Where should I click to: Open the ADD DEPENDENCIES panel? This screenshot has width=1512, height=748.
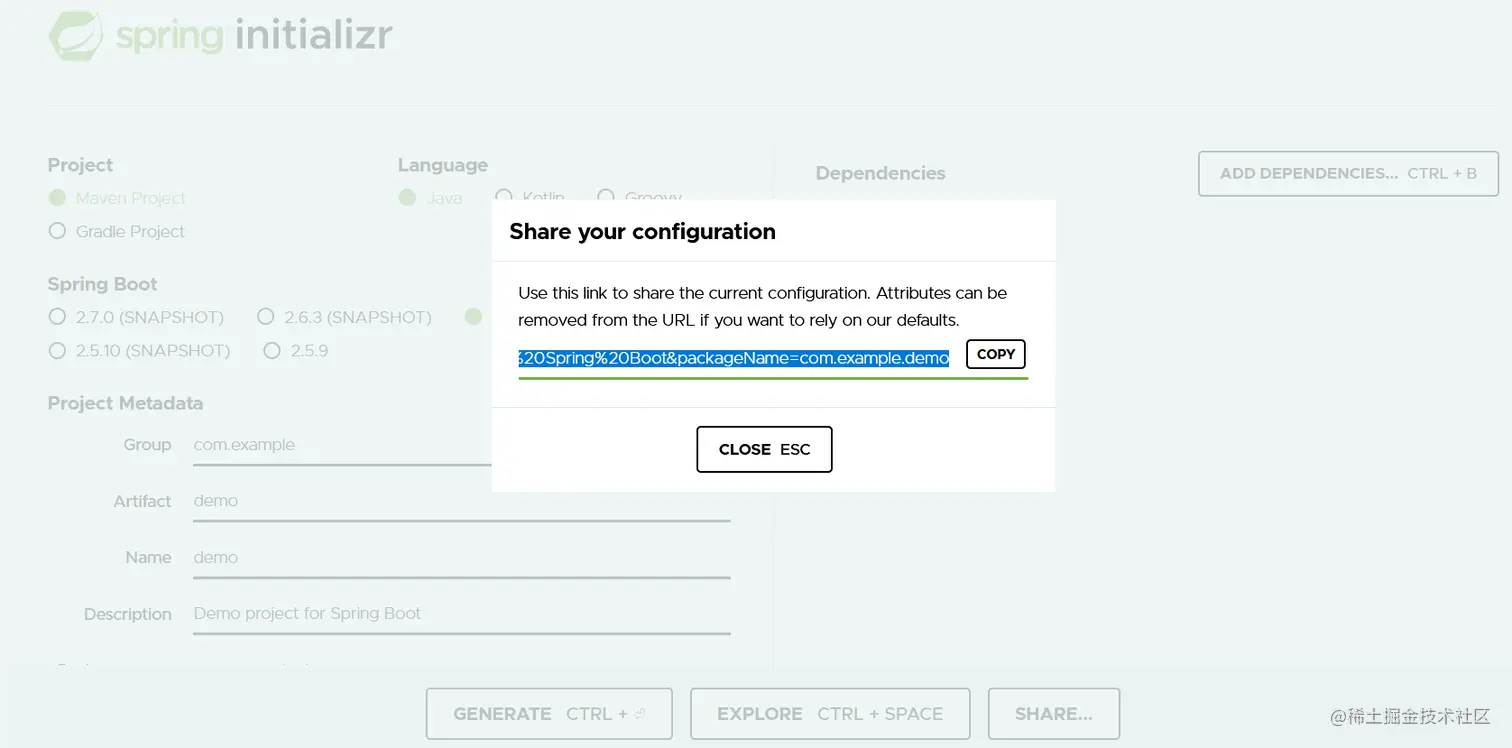1348,174
